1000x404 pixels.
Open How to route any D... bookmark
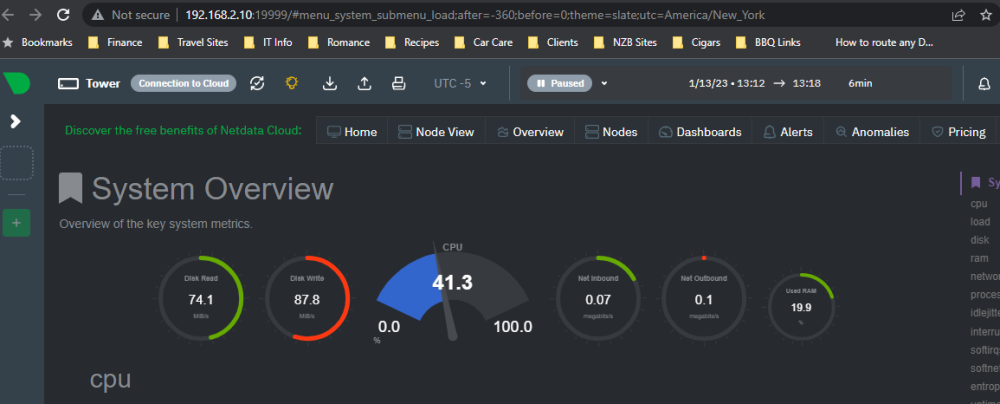(x=884, y=43)
